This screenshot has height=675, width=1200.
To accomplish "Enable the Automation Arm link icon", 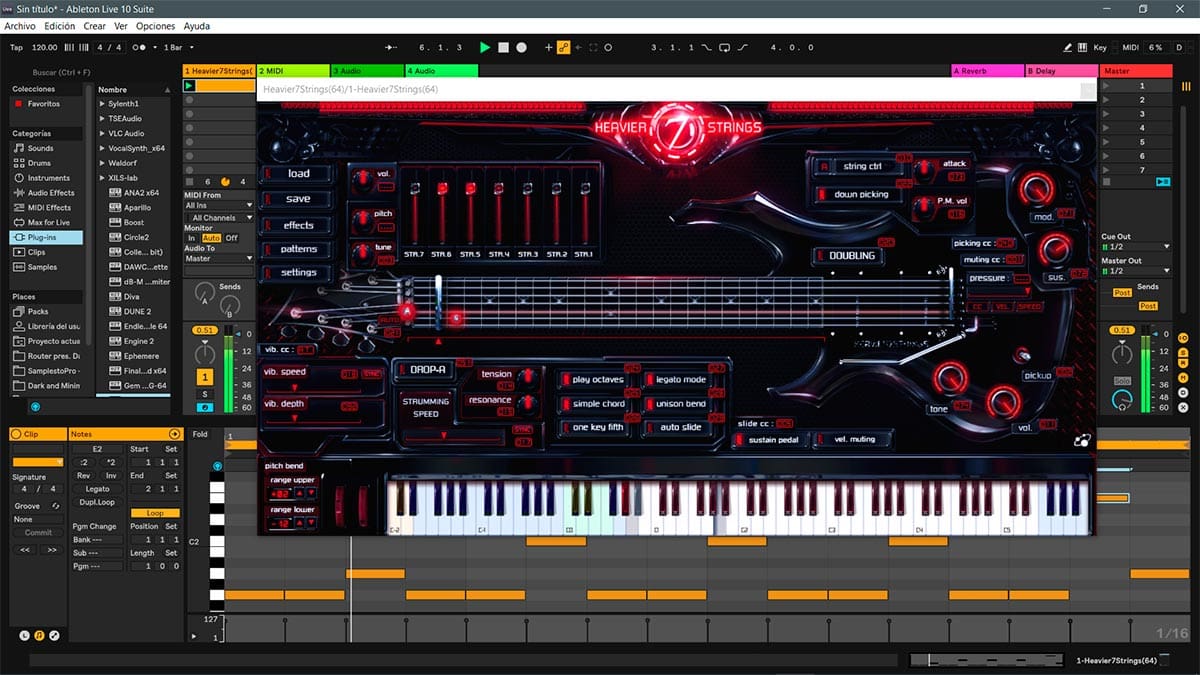I will click(563, 47).
